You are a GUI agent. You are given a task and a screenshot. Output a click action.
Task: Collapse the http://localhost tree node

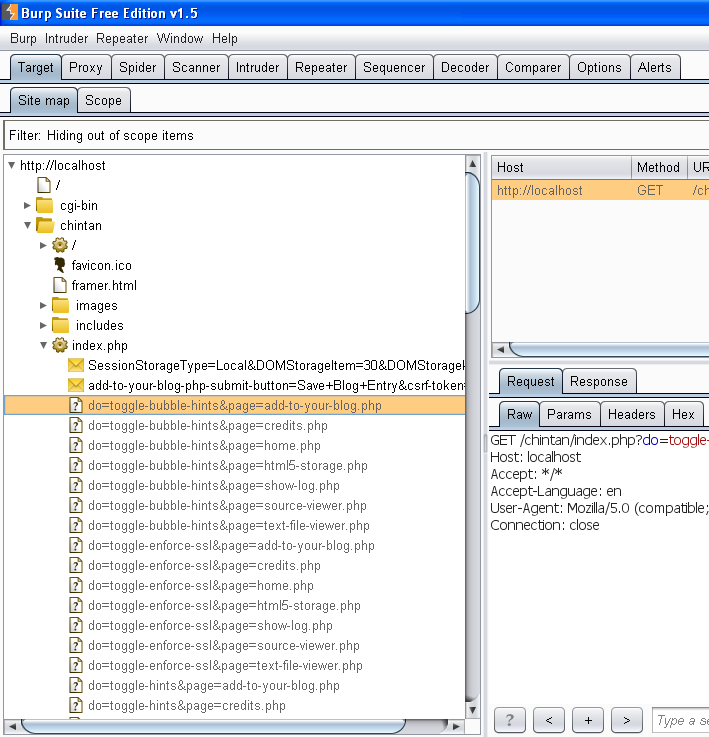[x=12, y=165]
